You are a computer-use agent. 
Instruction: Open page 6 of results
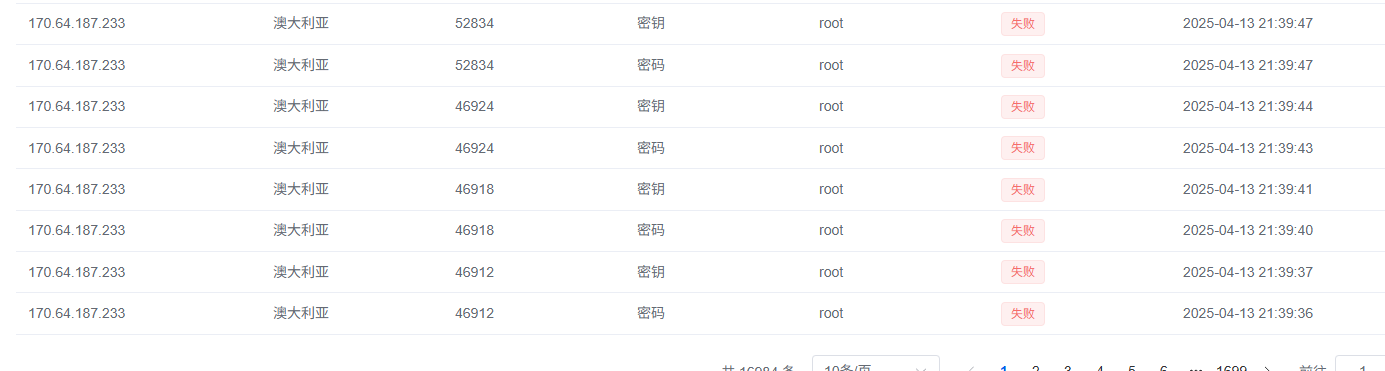click(1163, 367)
